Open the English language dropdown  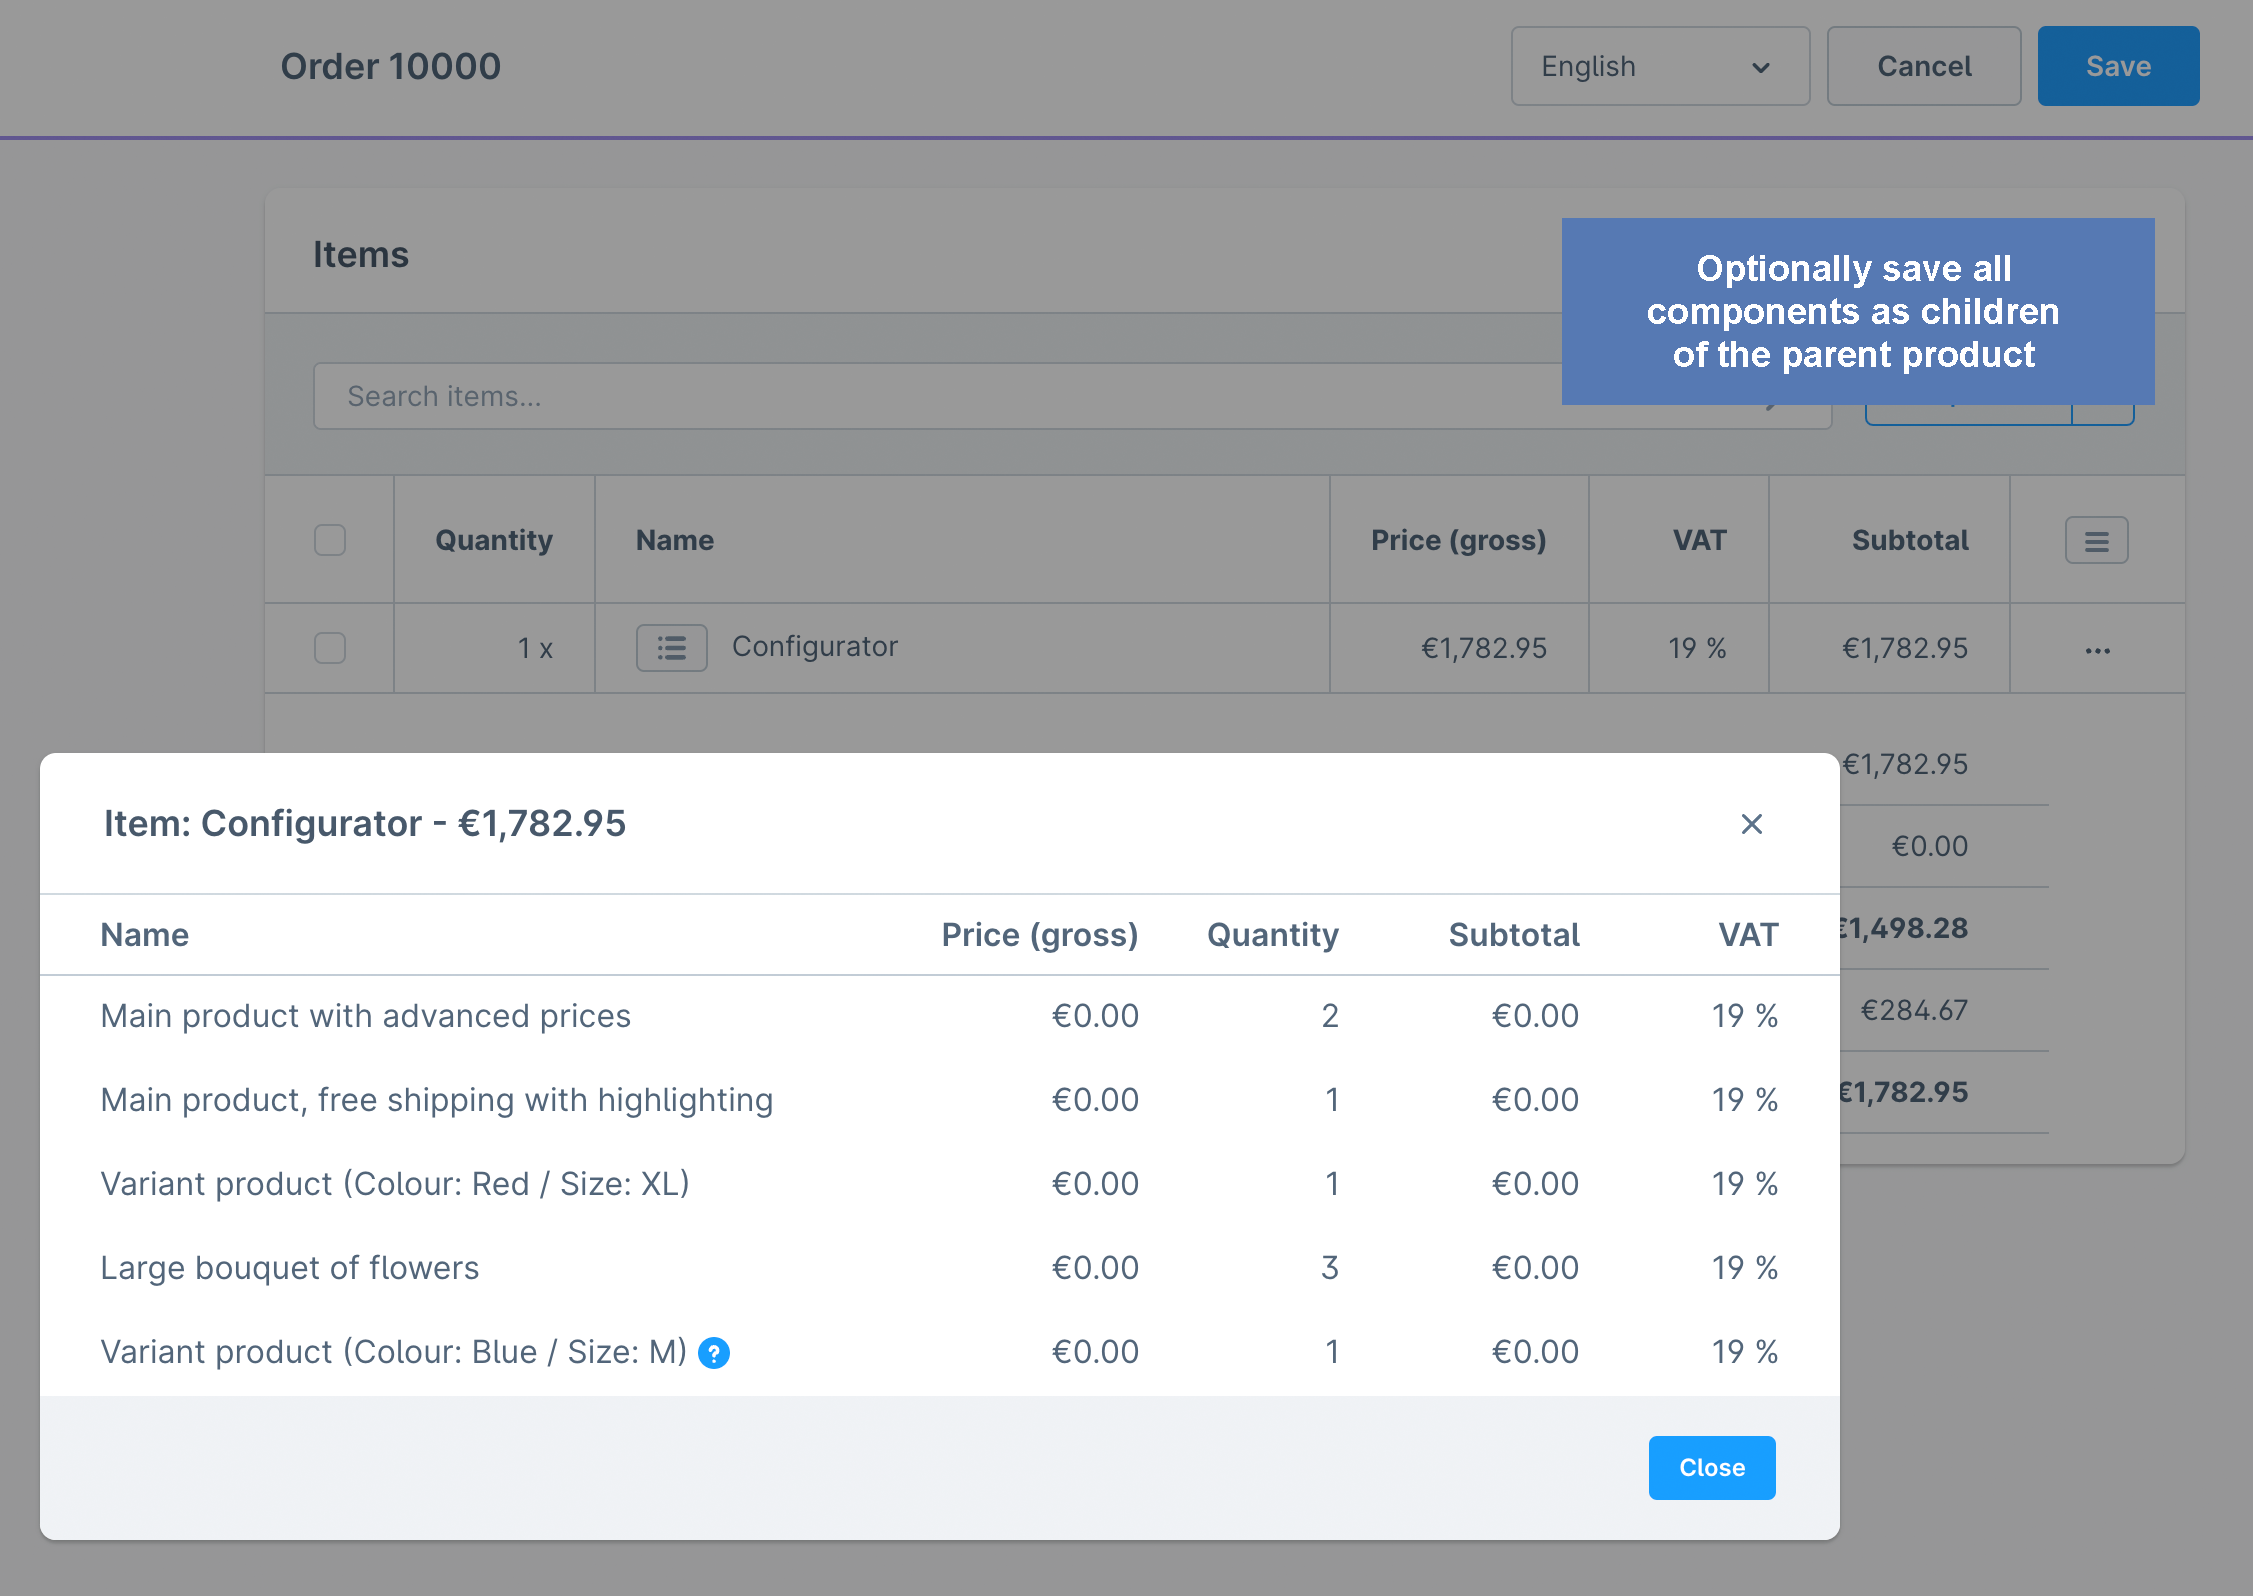[1660, 66]
